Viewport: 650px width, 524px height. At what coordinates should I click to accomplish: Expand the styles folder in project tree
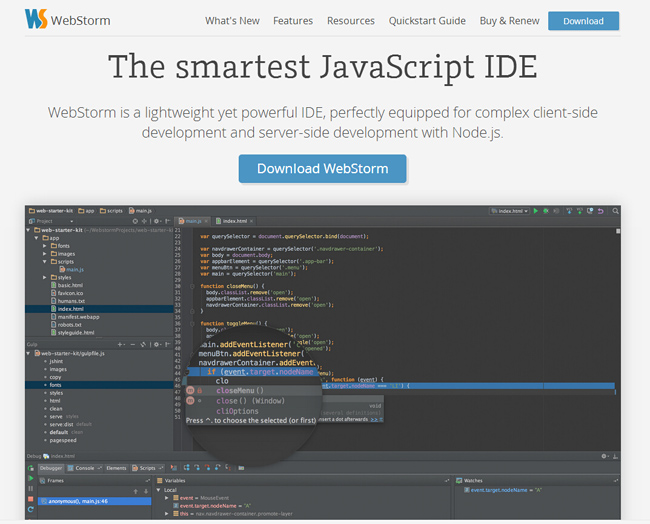(x=45, y=277)
